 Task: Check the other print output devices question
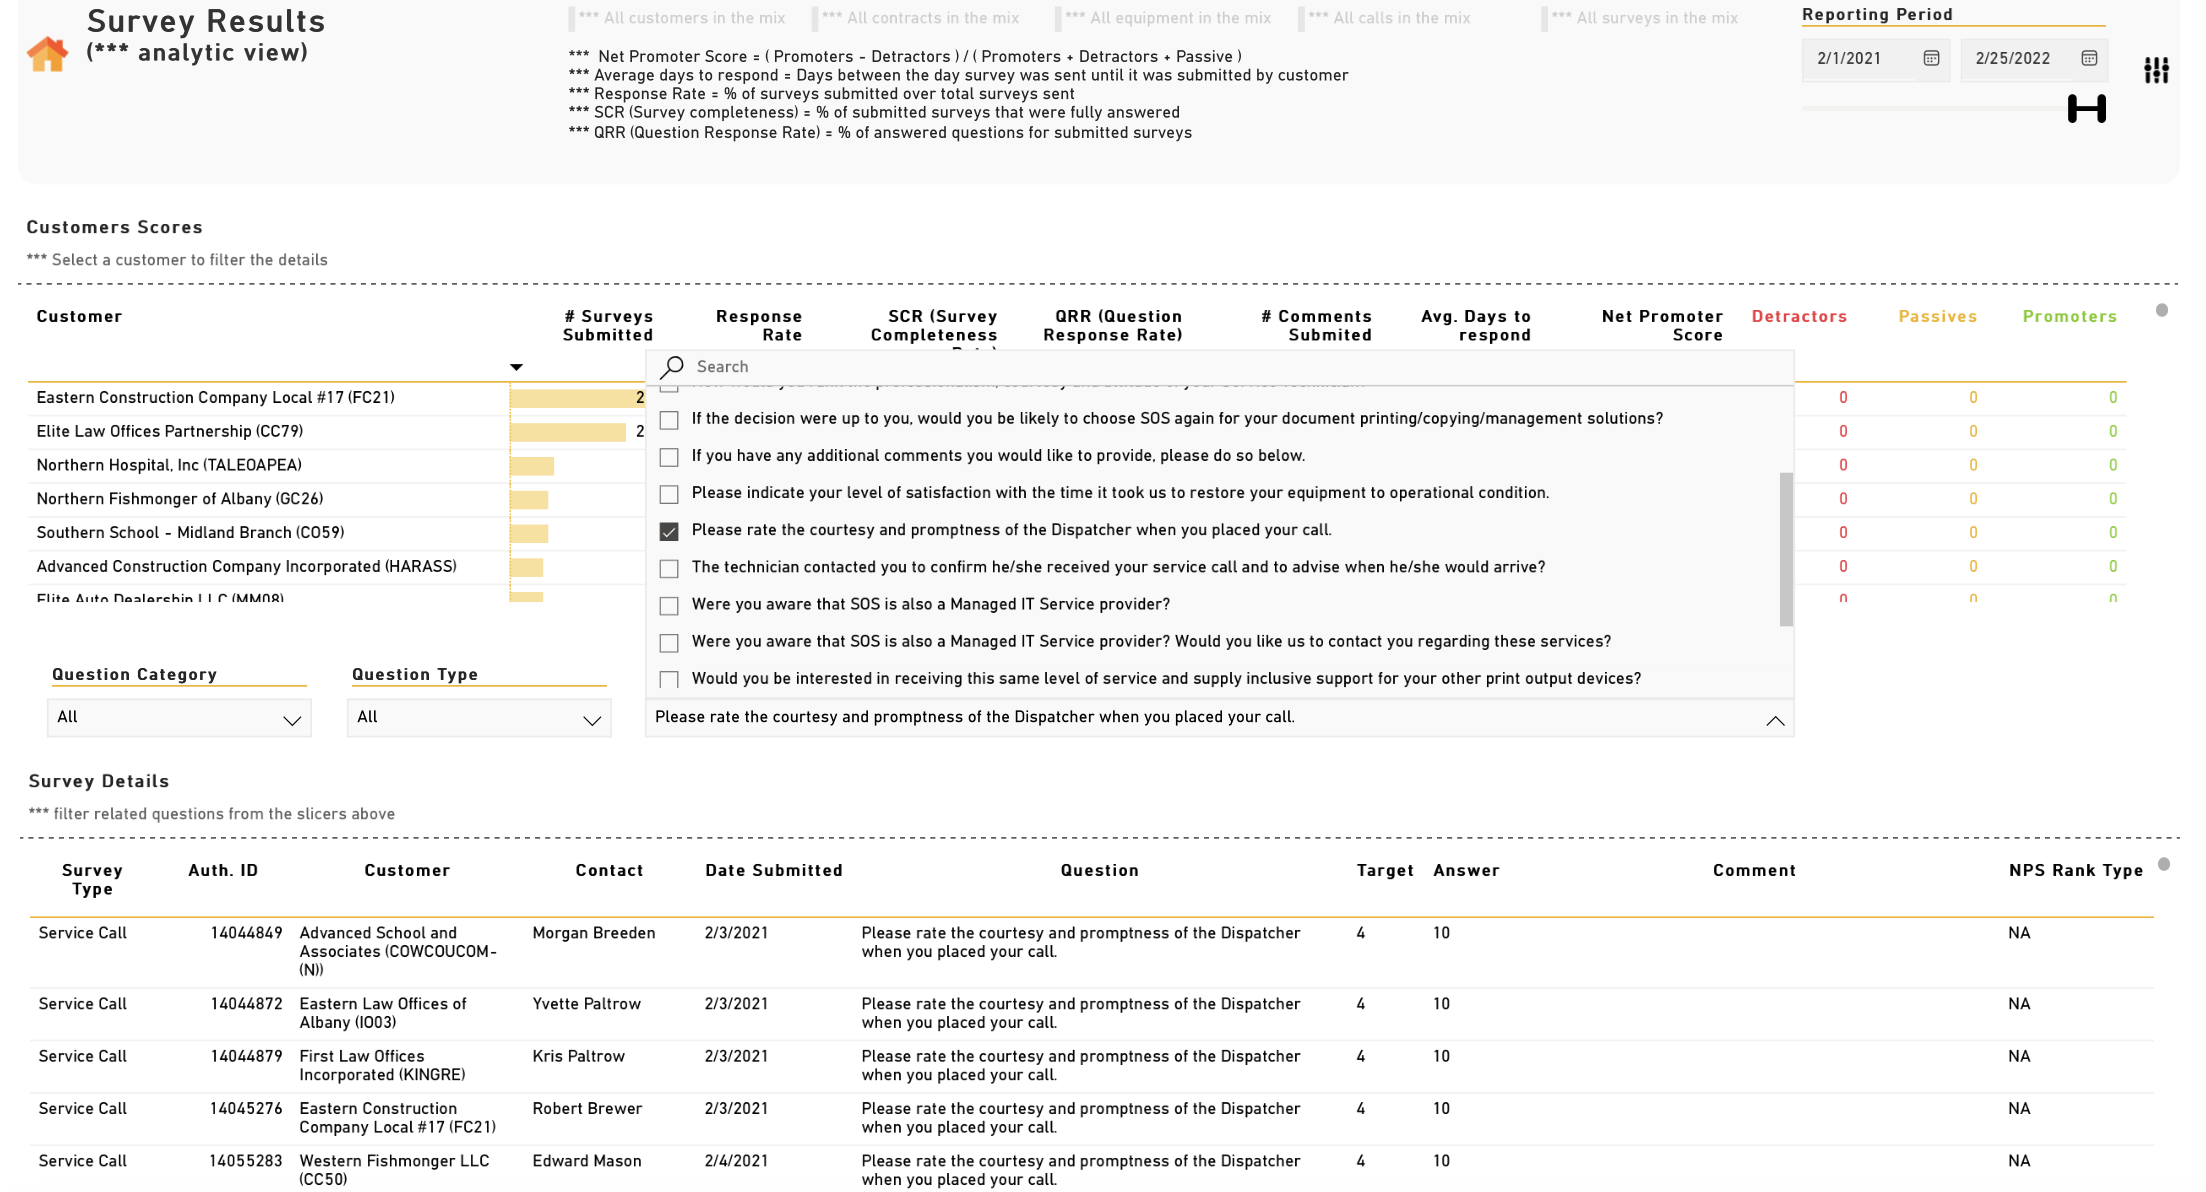pos(669,679)
